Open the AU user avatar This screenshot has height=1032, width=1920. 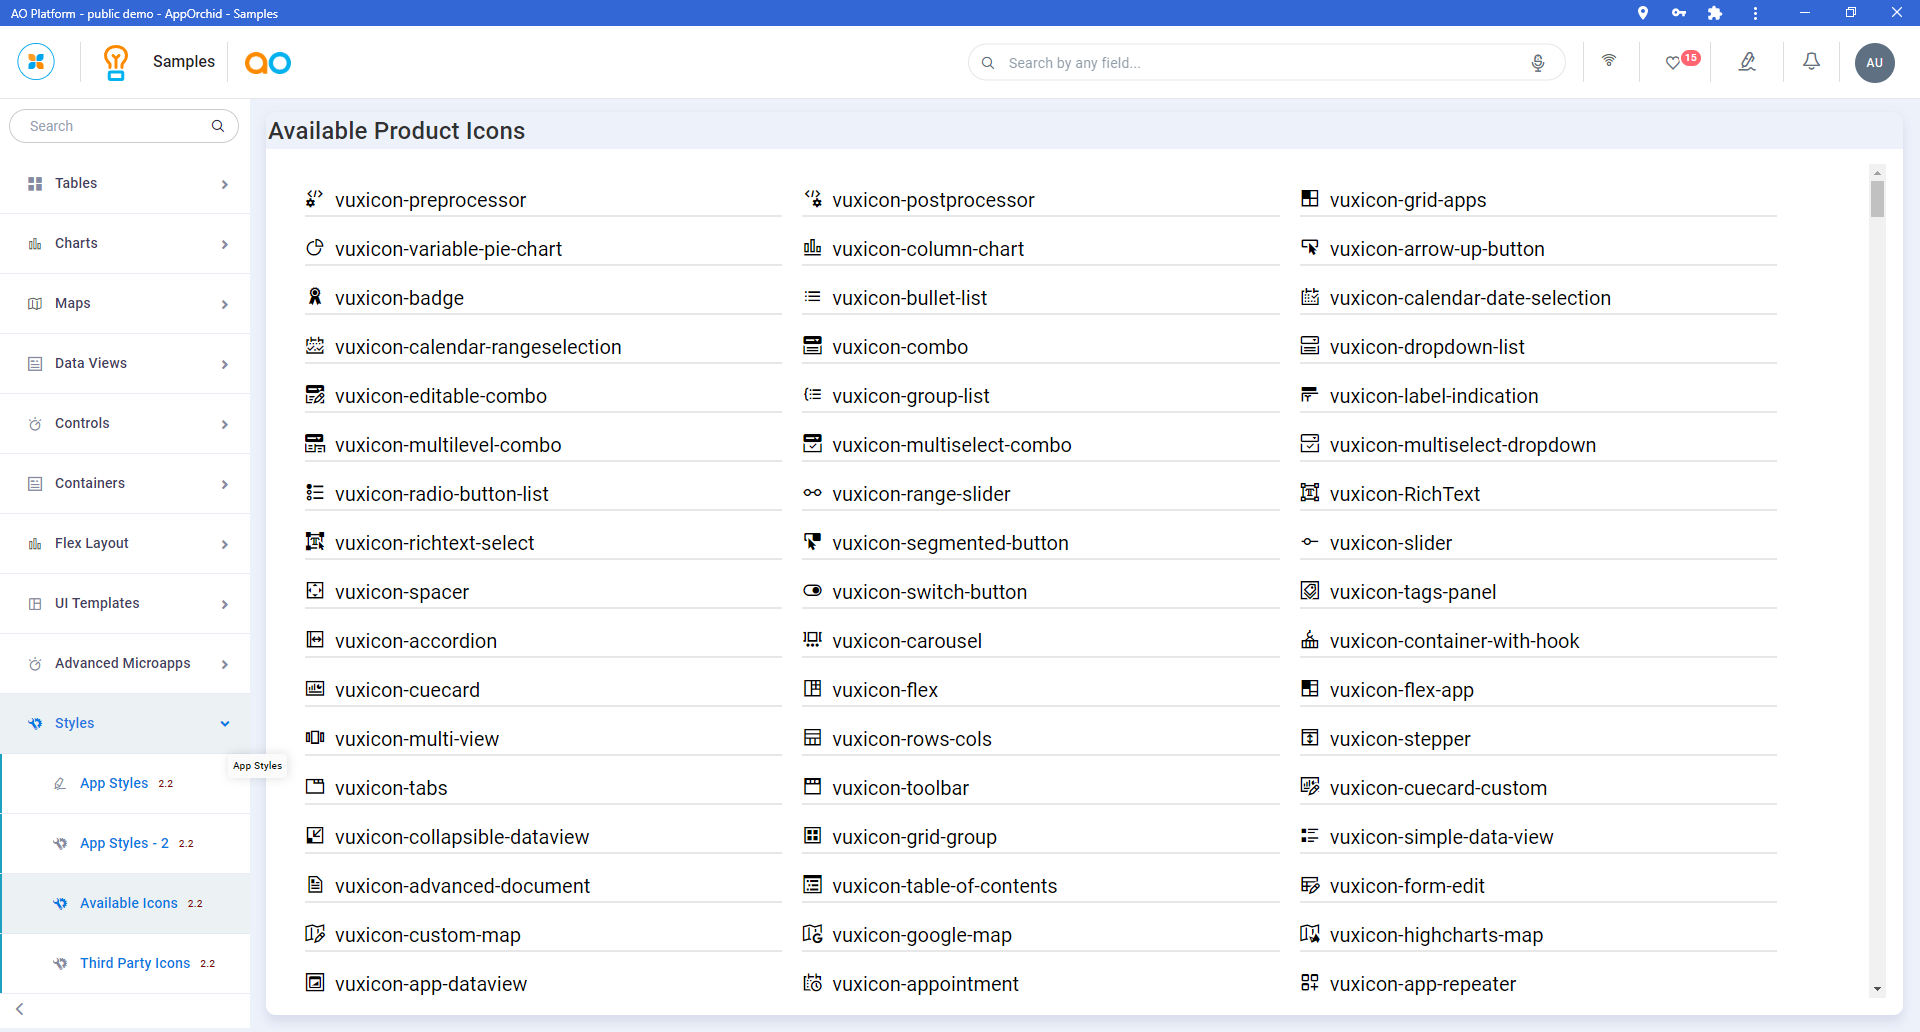[x=1874, y=62]
